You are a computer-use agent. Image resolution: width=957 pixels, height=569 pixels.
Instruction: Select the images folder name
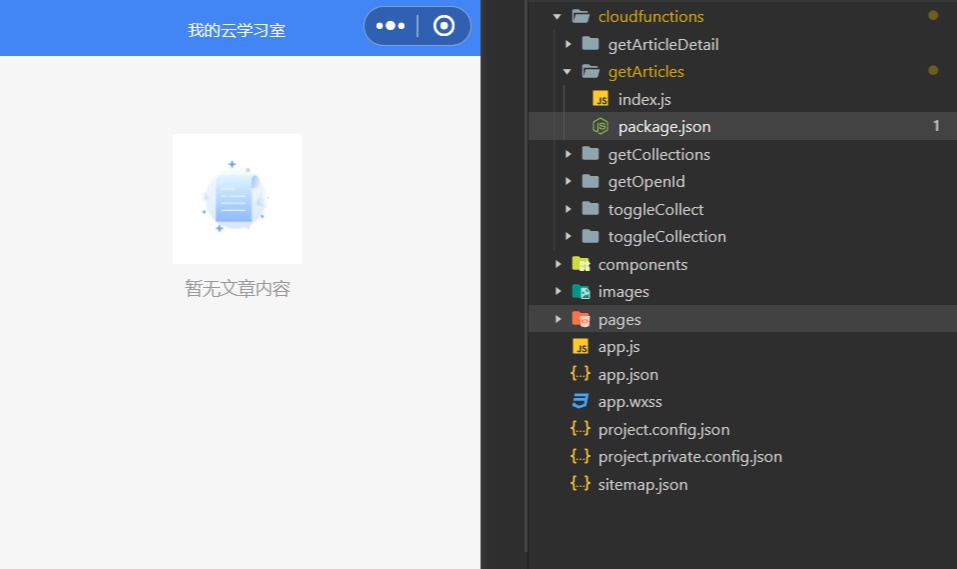click(x=624, y=292)
